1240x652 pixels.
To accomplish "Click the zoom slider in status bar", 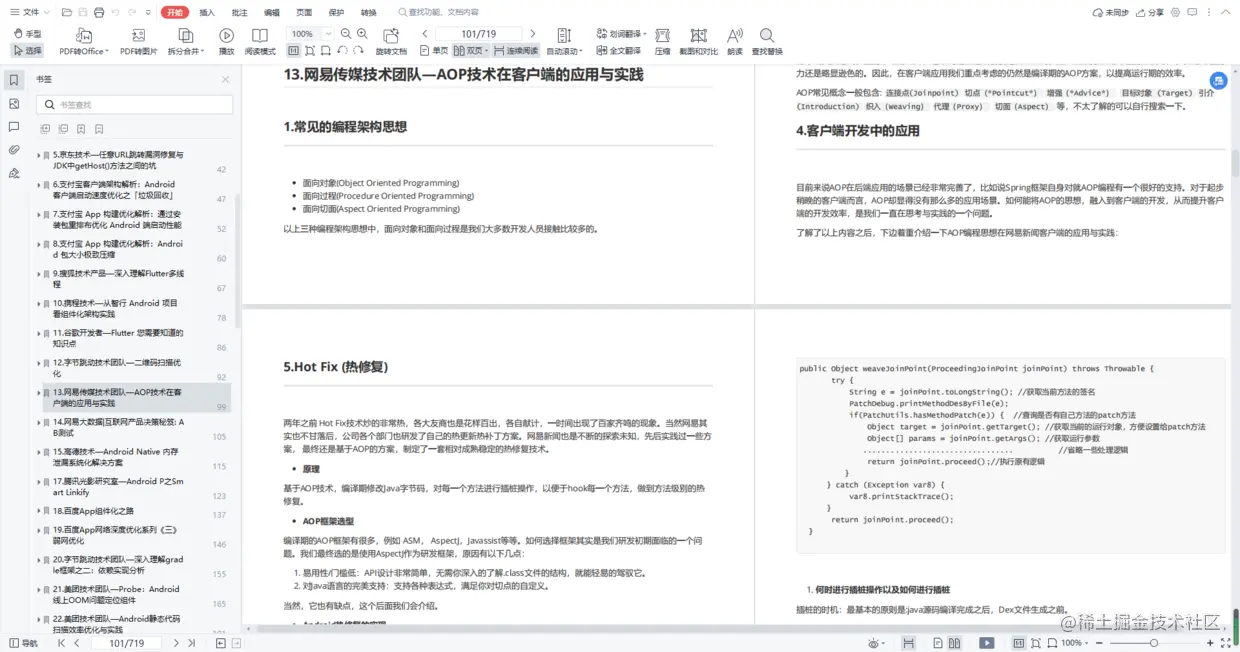I will (1153, 643).
